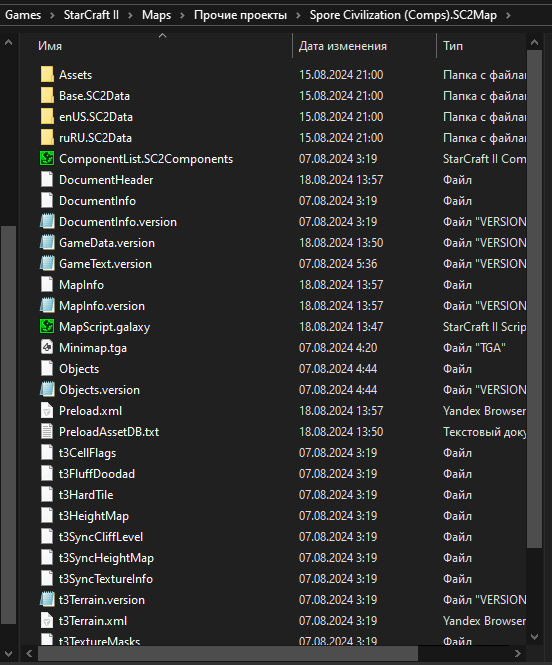
Task: Click the navigation pane scroll-up arrow
Action: (8, 42)
